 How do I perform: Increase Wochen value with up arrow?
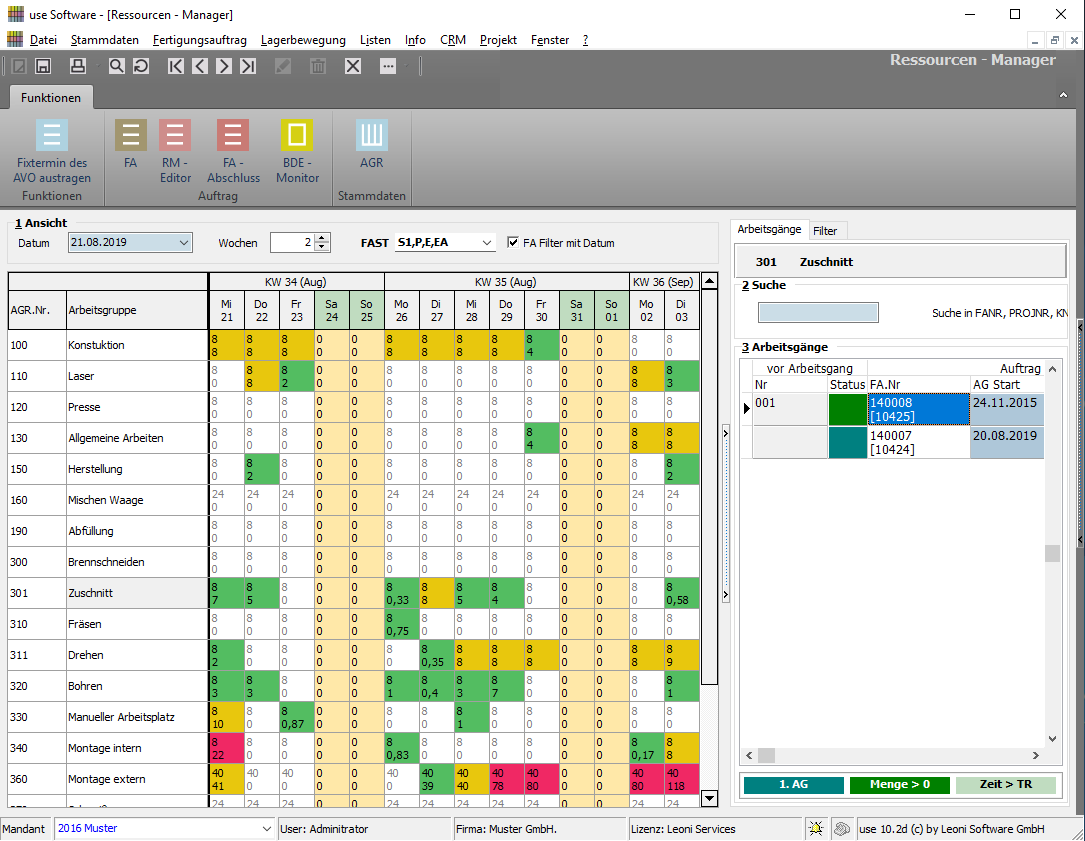[322, 238]
